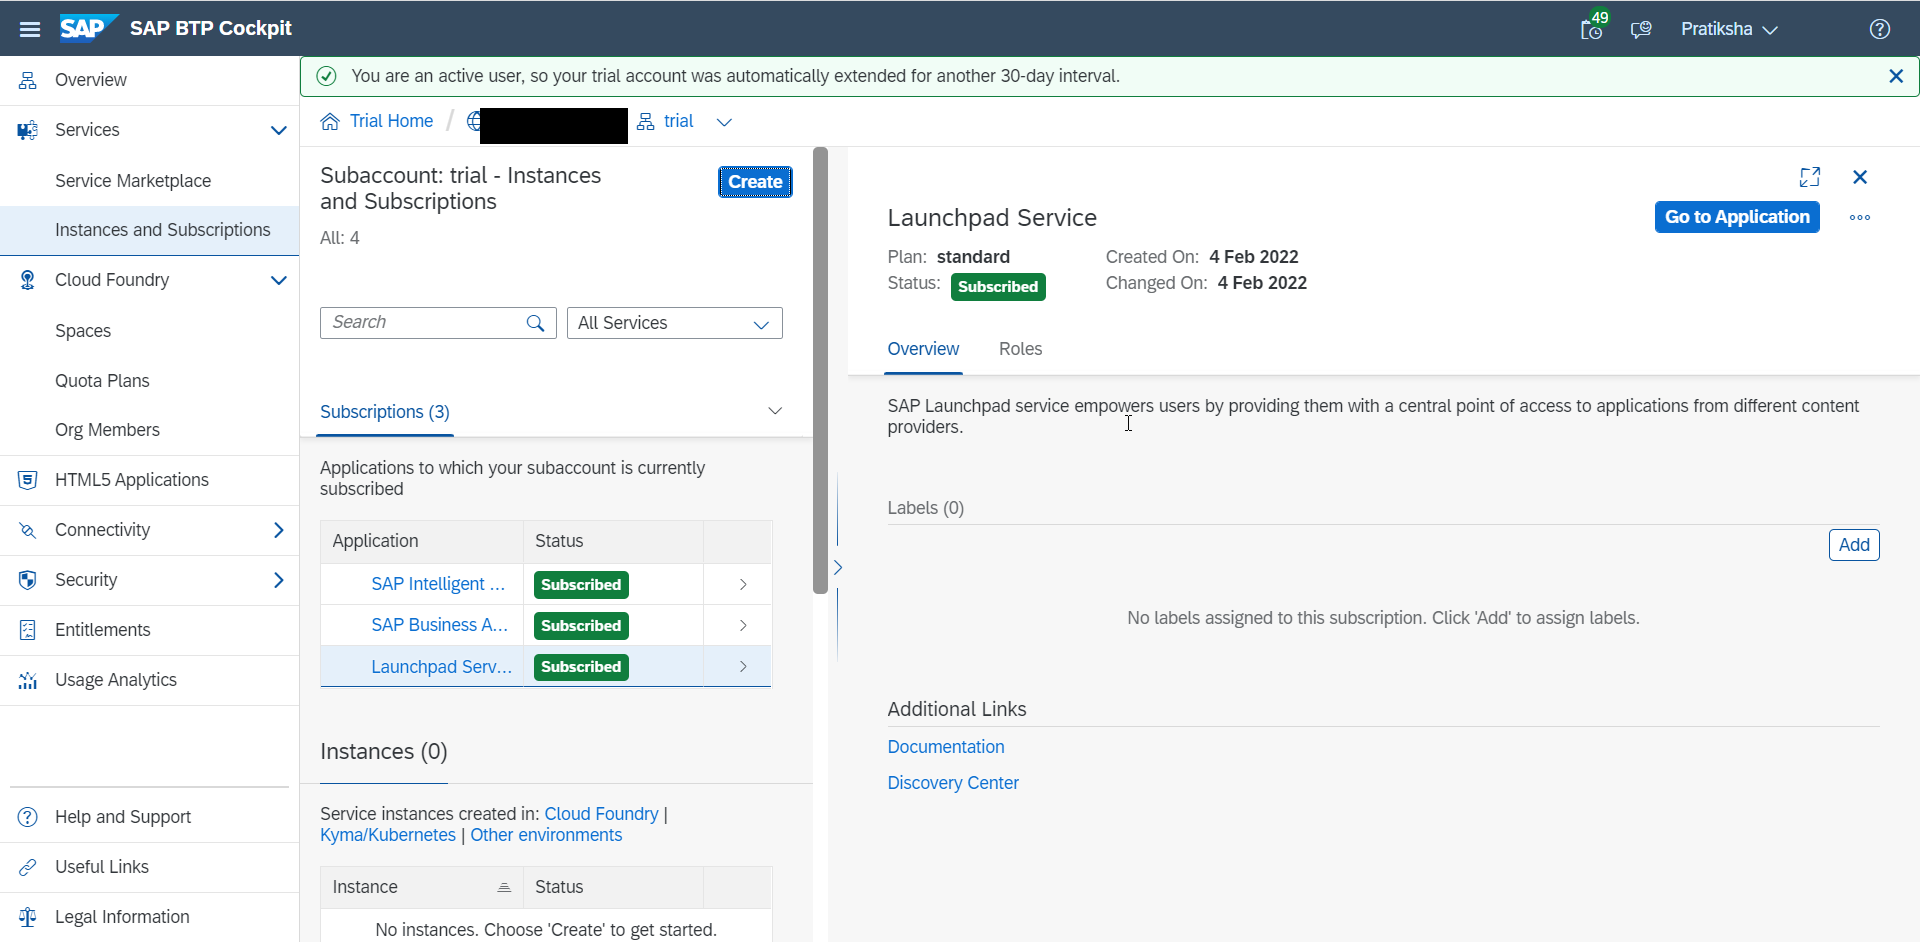Collapse the Services navigation group
Viewport: 1920px width, 942px height.
point(278,130)
